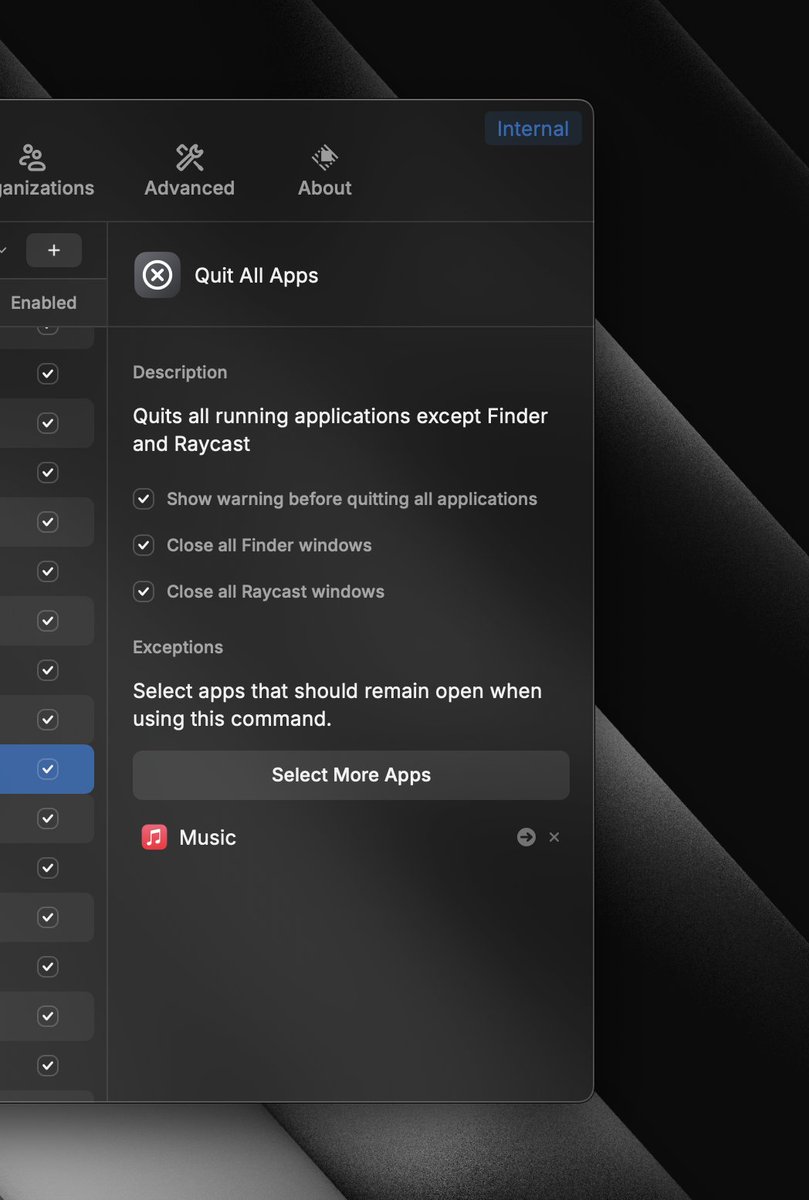Screen dimensions: 809x1200
Task: Disable 'Close all Raycast windows'
Action: [143, 591]
